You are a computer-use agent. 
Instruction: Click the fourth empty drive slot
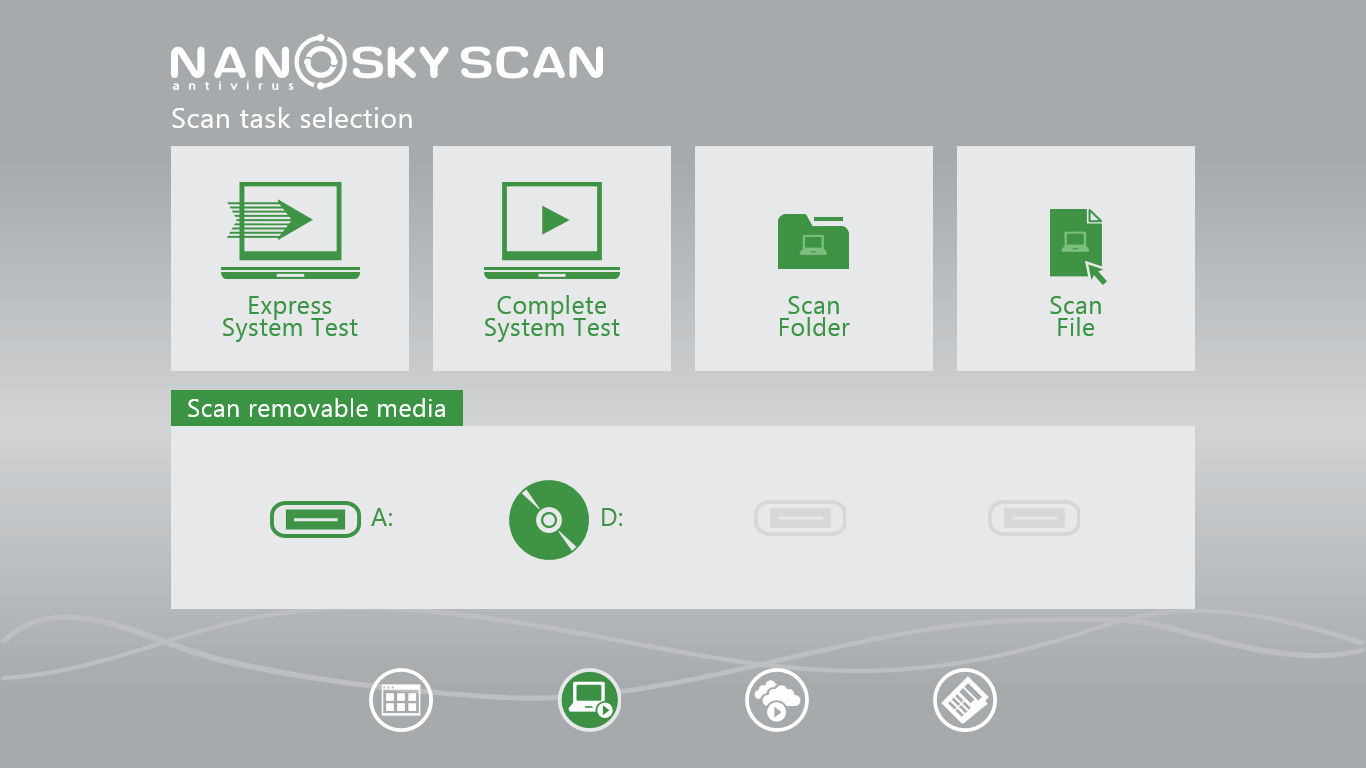1034,518
